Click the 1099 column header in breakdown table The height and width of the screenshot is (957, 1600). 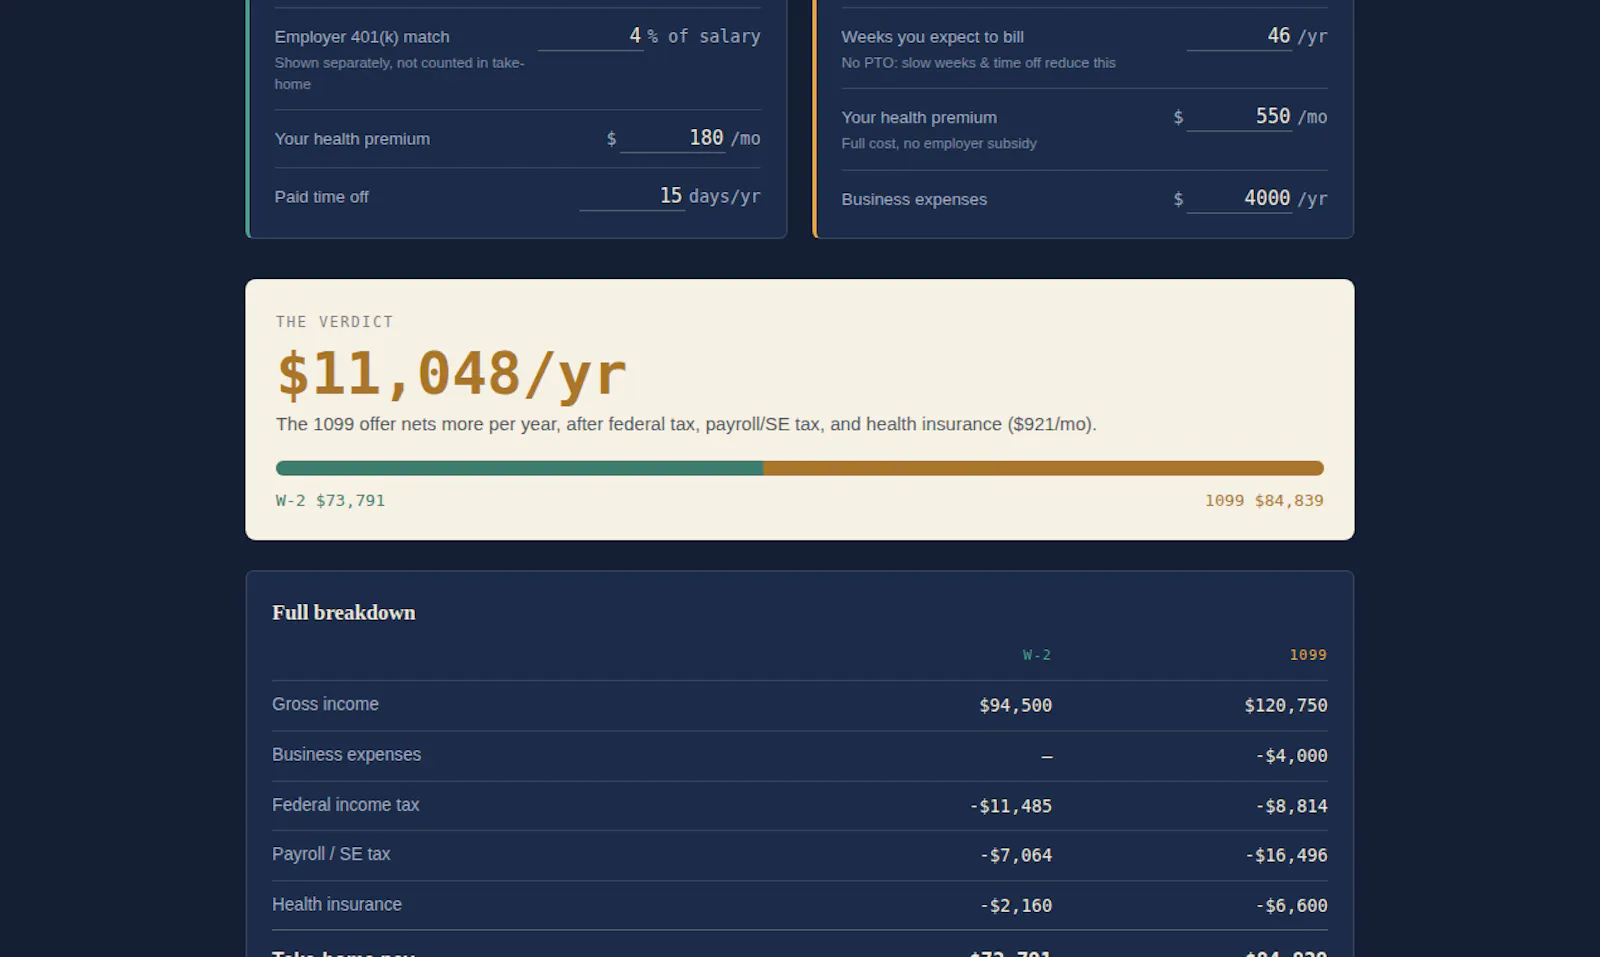1308,655
